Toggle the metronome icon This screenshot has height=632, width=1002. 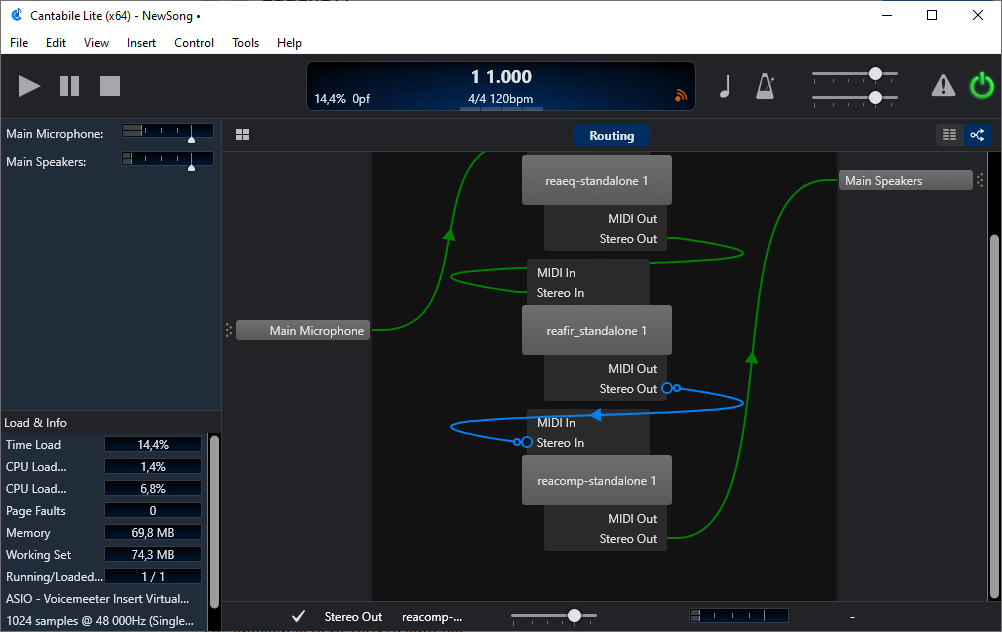pos(766,86)
